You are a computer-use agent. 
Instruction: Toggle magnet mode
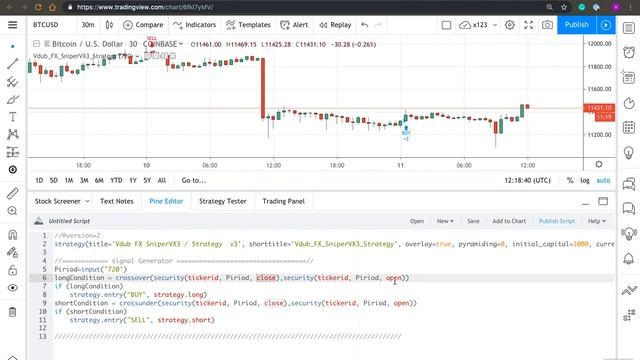(13, 234)
